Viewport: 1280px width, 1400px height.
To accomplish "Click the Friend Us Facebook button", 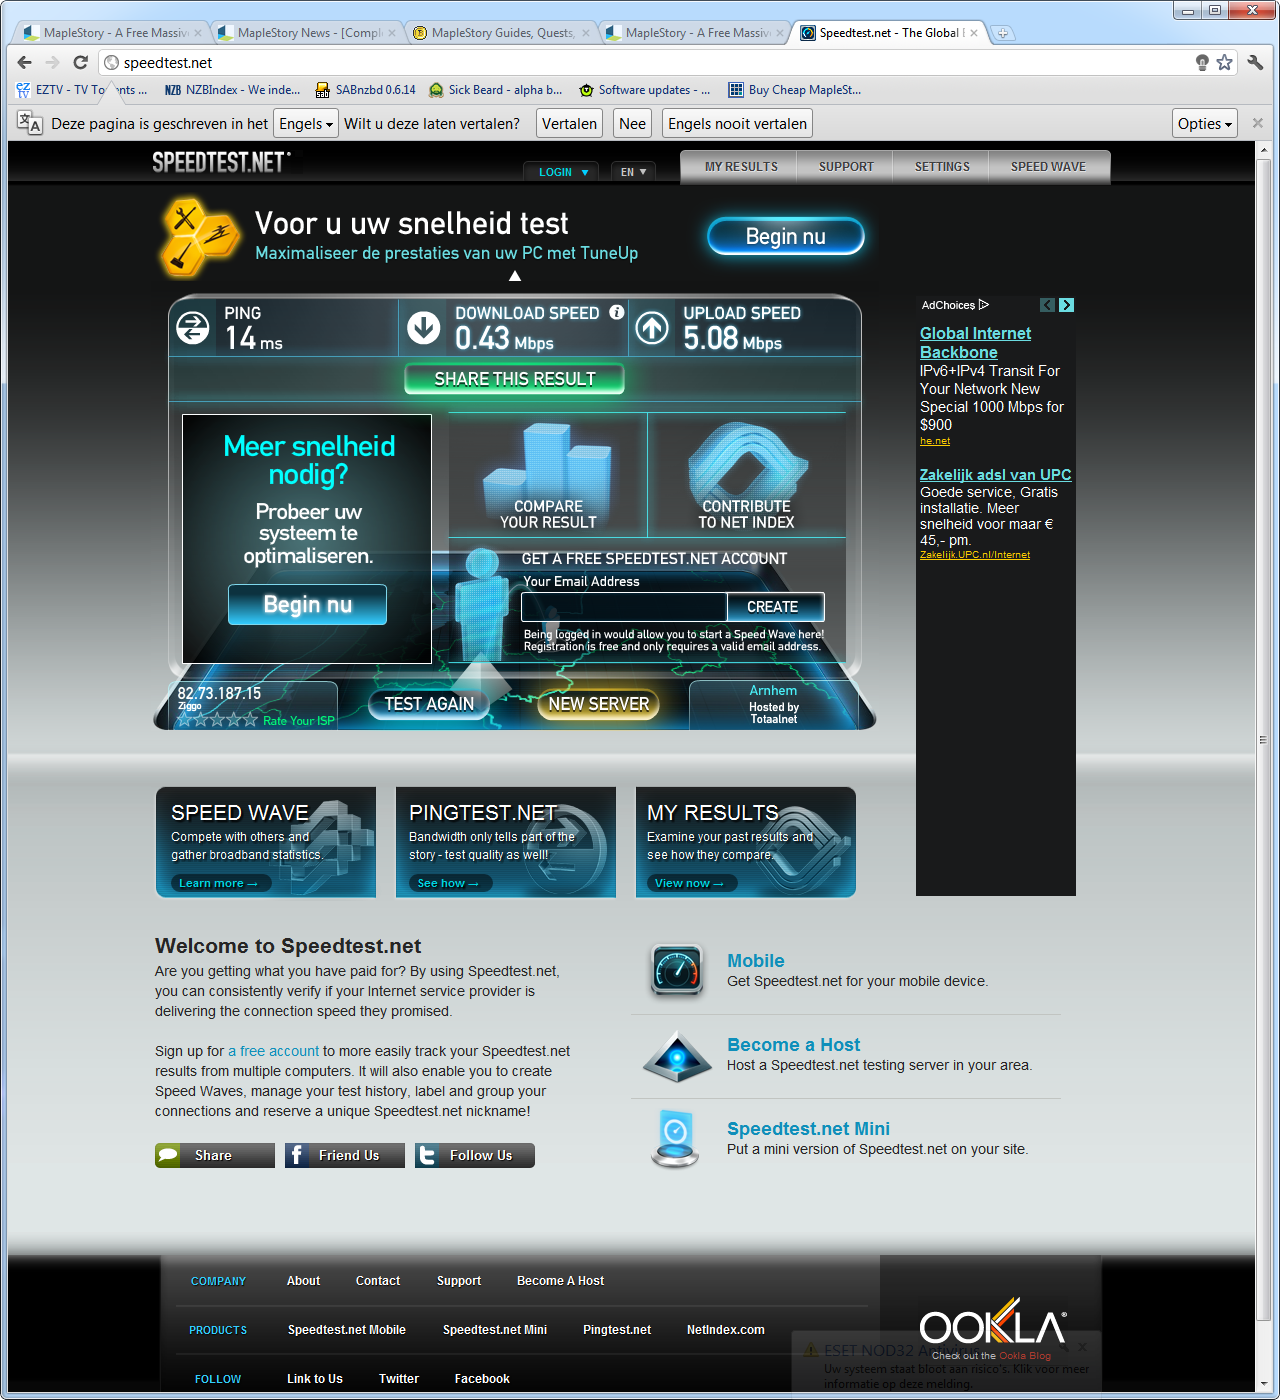I will 345,1155.
